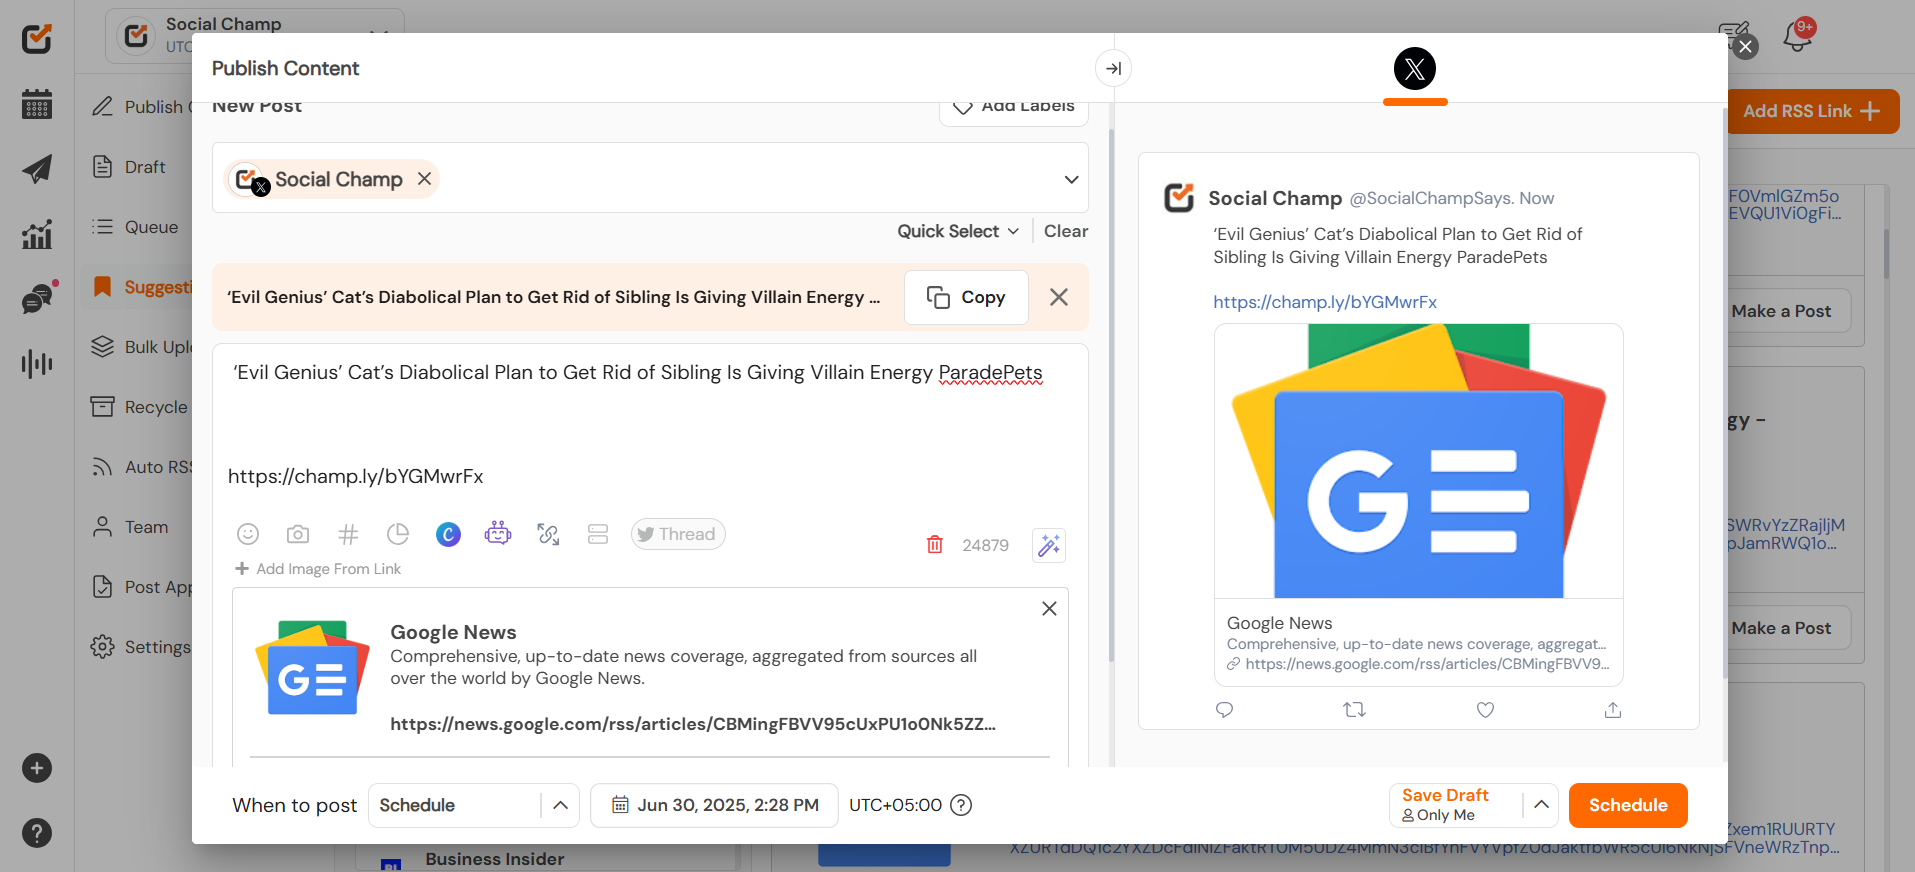
Task: Pick date Jun 30, 2025, 2:28 PM
Action: click(714, 805)
